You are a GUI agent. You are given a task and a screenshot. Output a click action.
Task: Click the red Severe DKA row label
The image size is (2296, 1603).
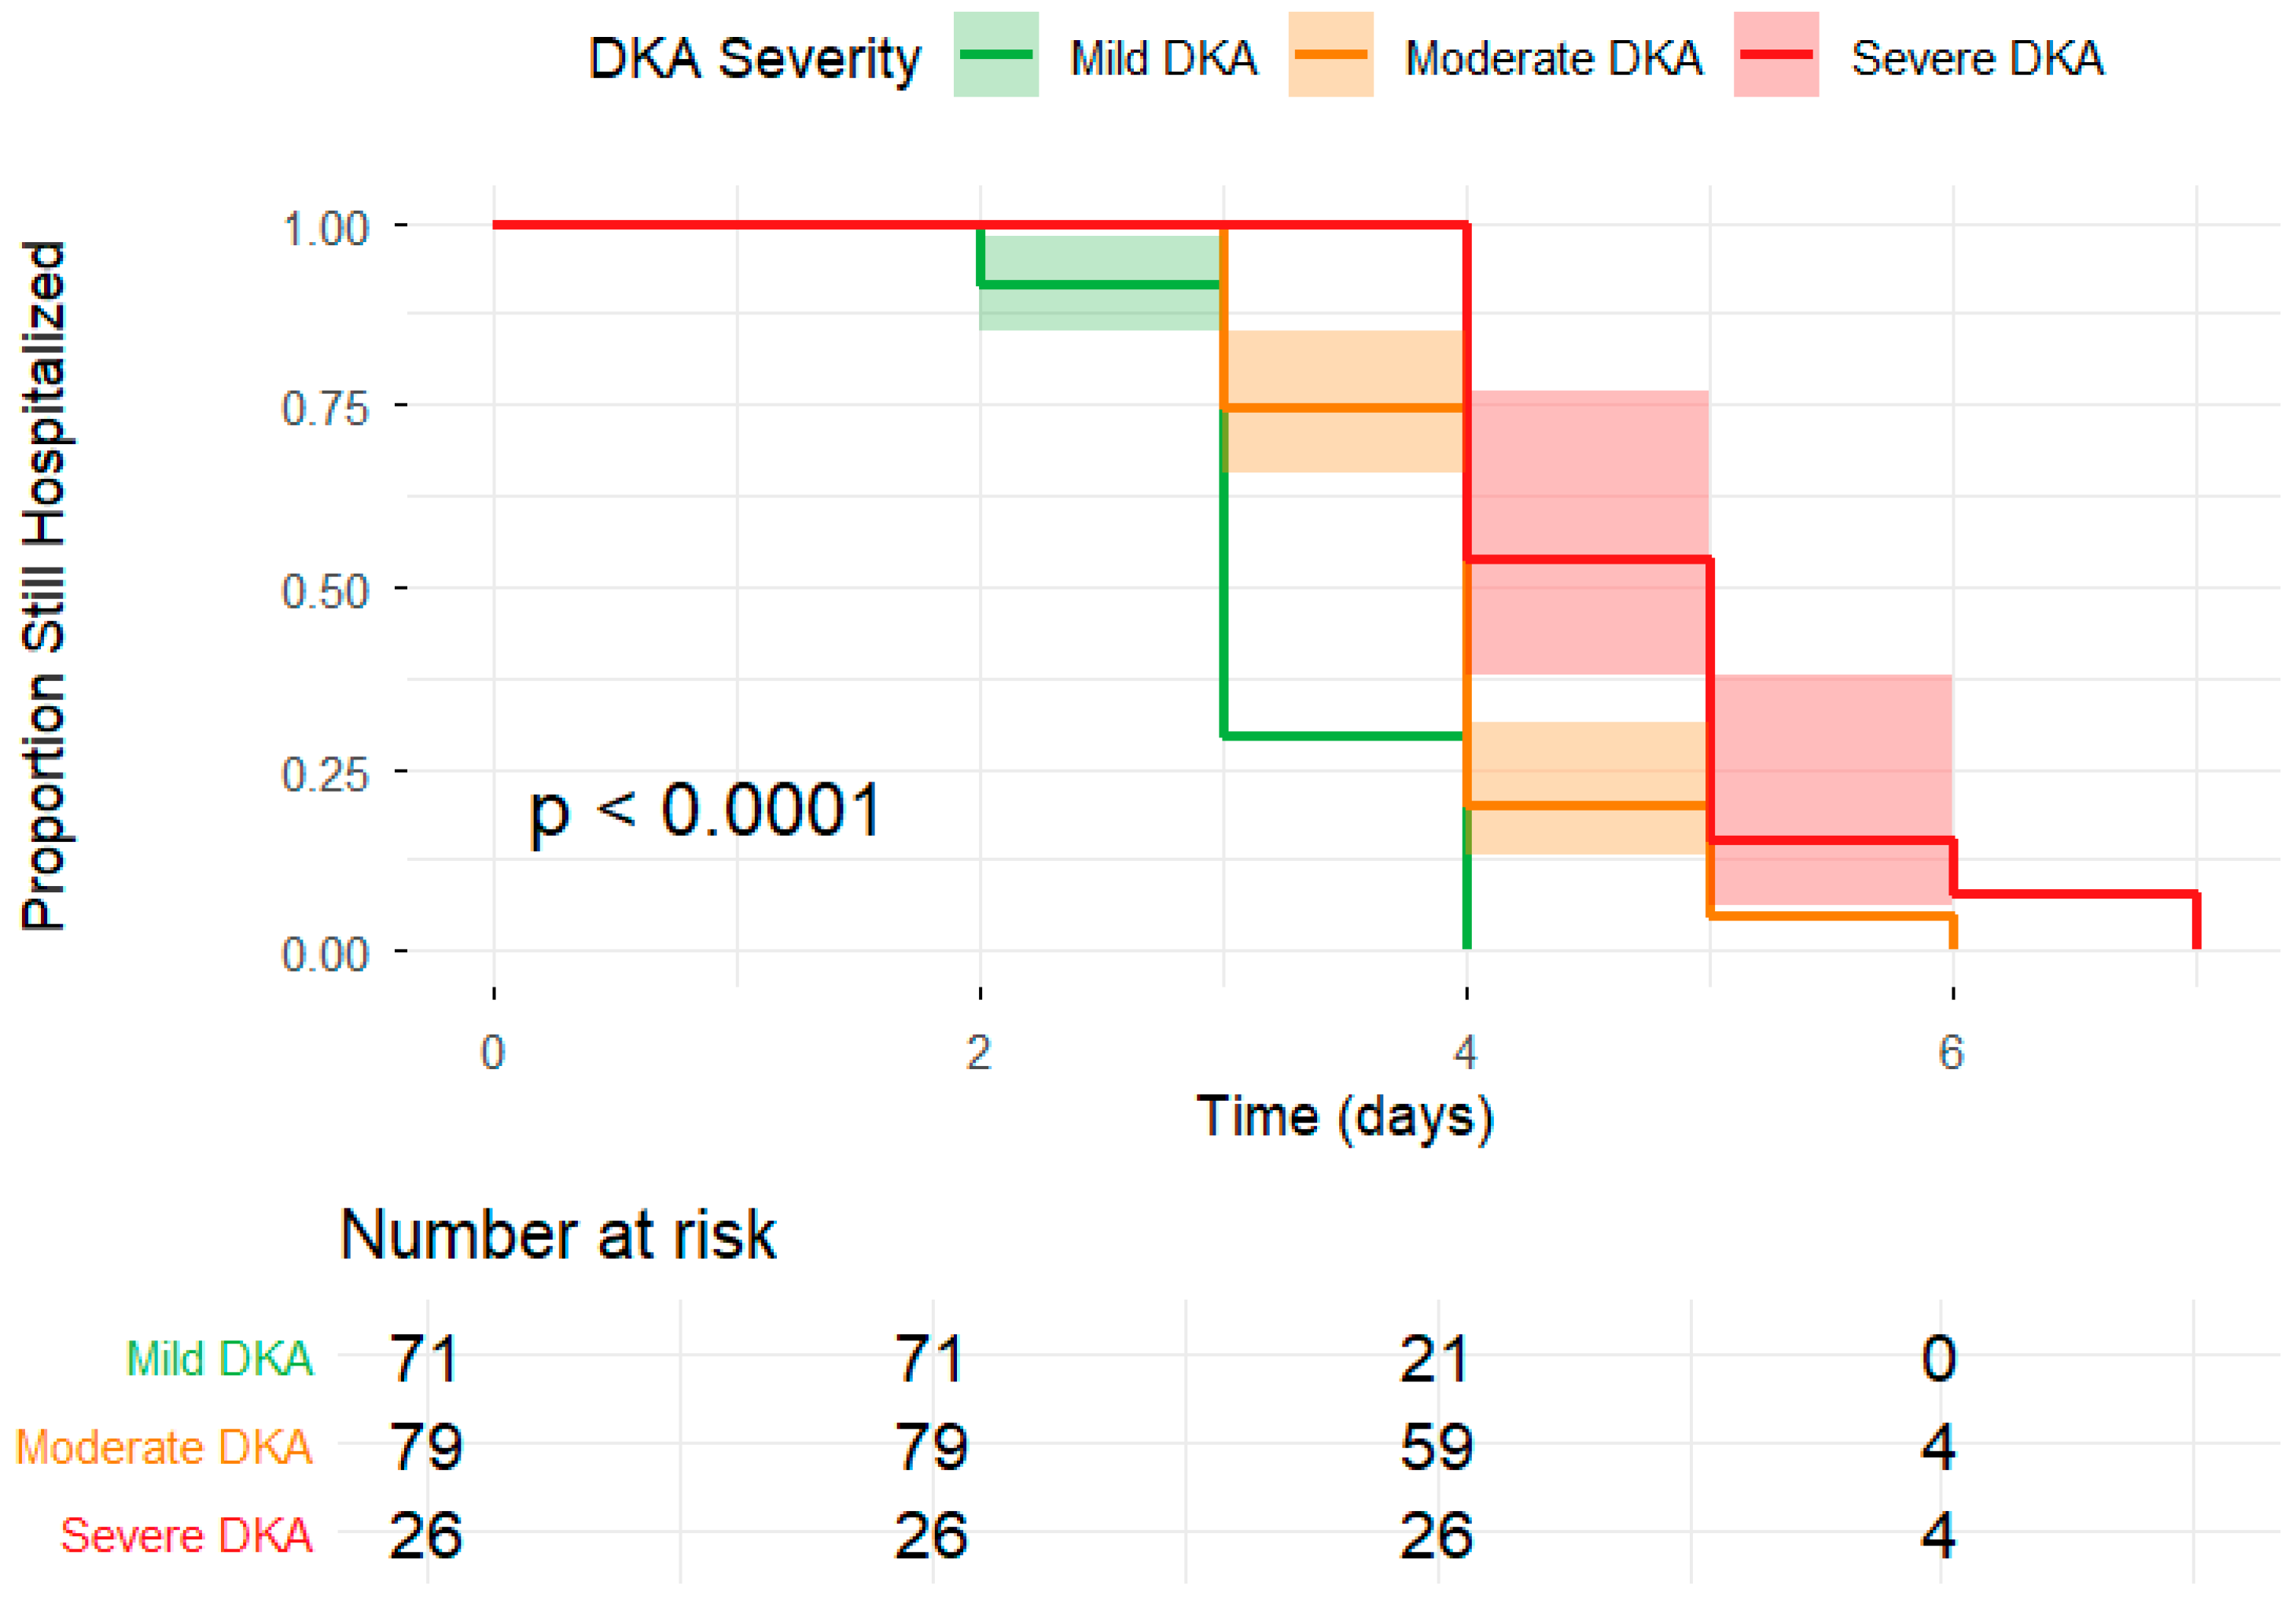pos(187,1535)
